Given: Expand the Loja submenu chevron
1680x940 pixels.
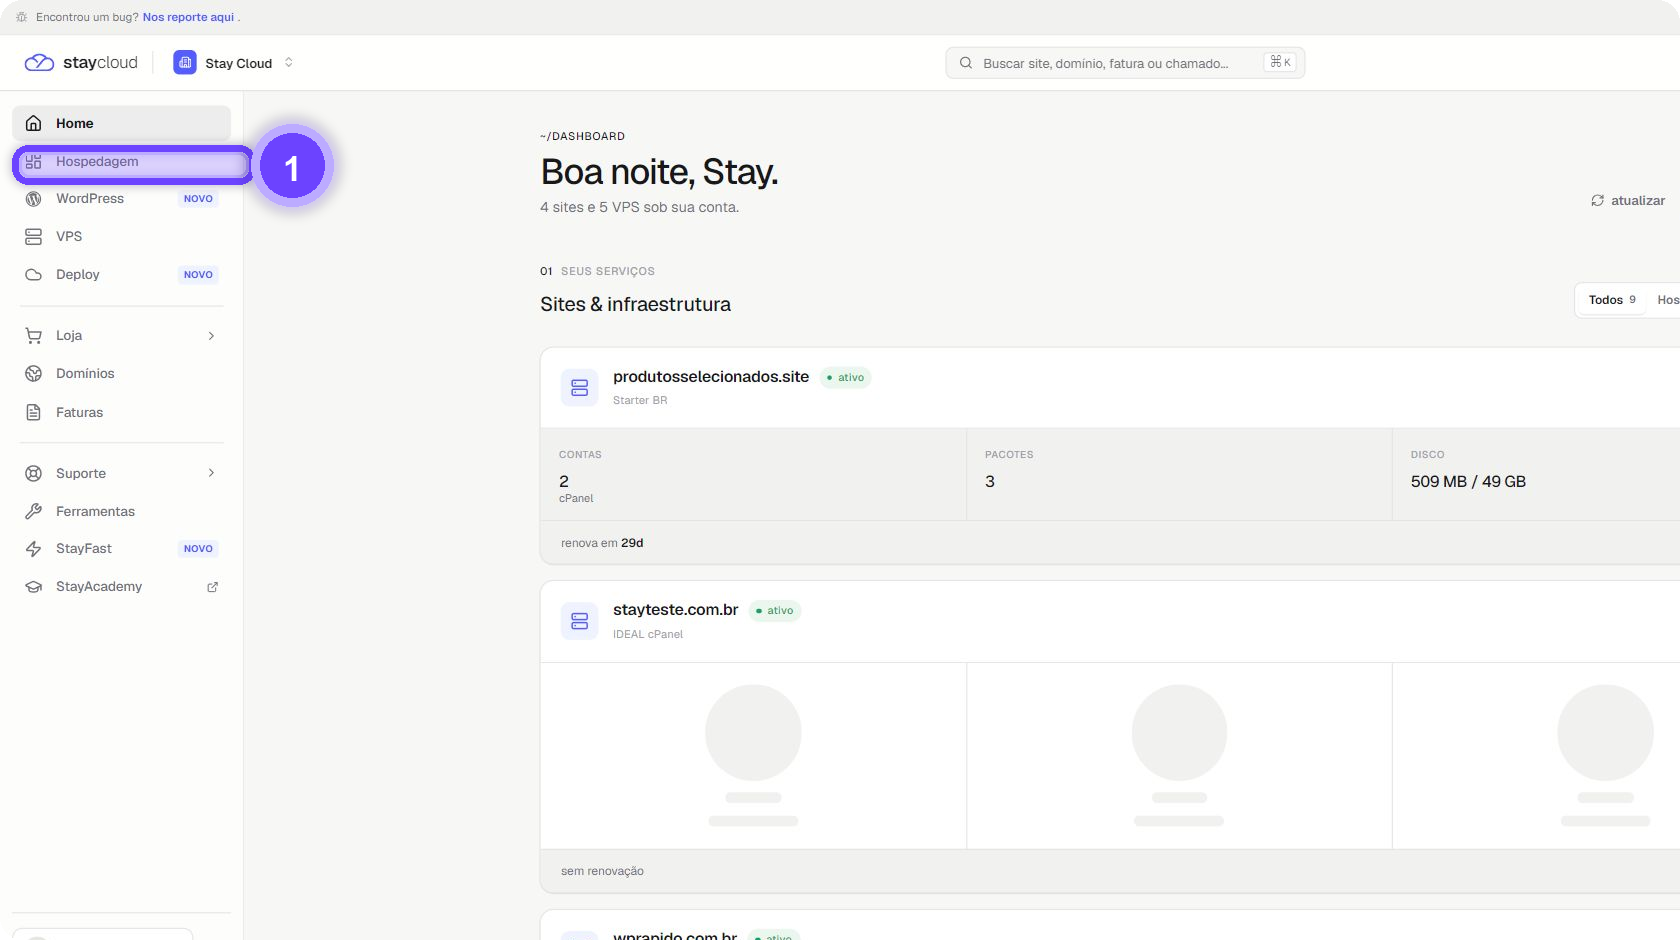Looking at the screenshot, I should tap(211, 335).
